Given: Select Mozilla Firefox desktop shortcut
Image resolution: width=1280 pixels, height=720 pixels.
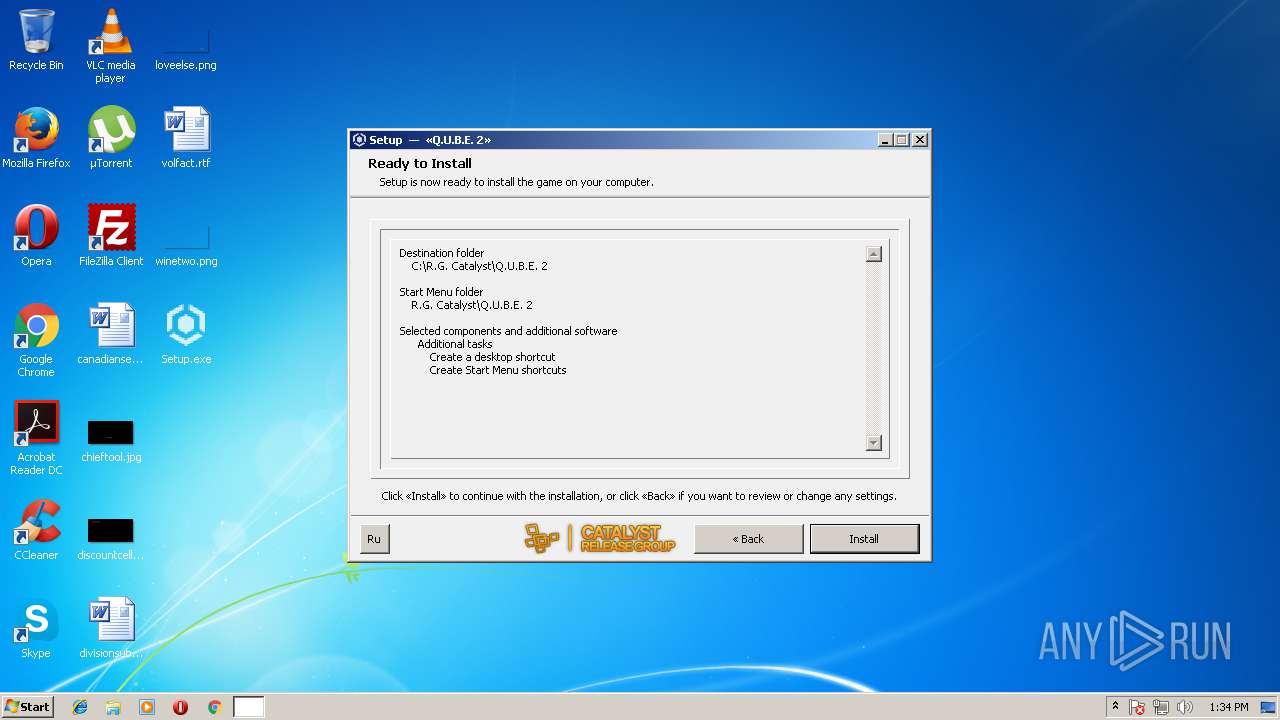Looking at the screenshot, I should (36, 138).
